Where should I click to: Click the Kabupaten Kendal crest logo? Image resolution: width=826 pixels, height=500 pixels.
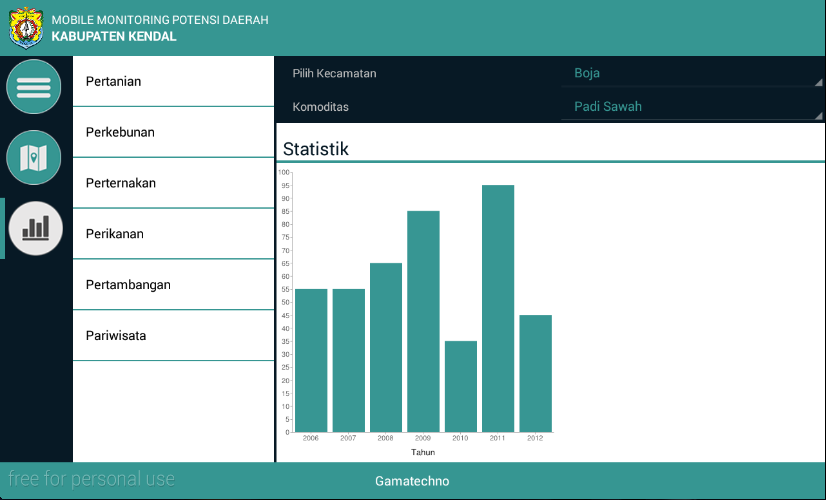pyautogui.click(x=26, y=28)
